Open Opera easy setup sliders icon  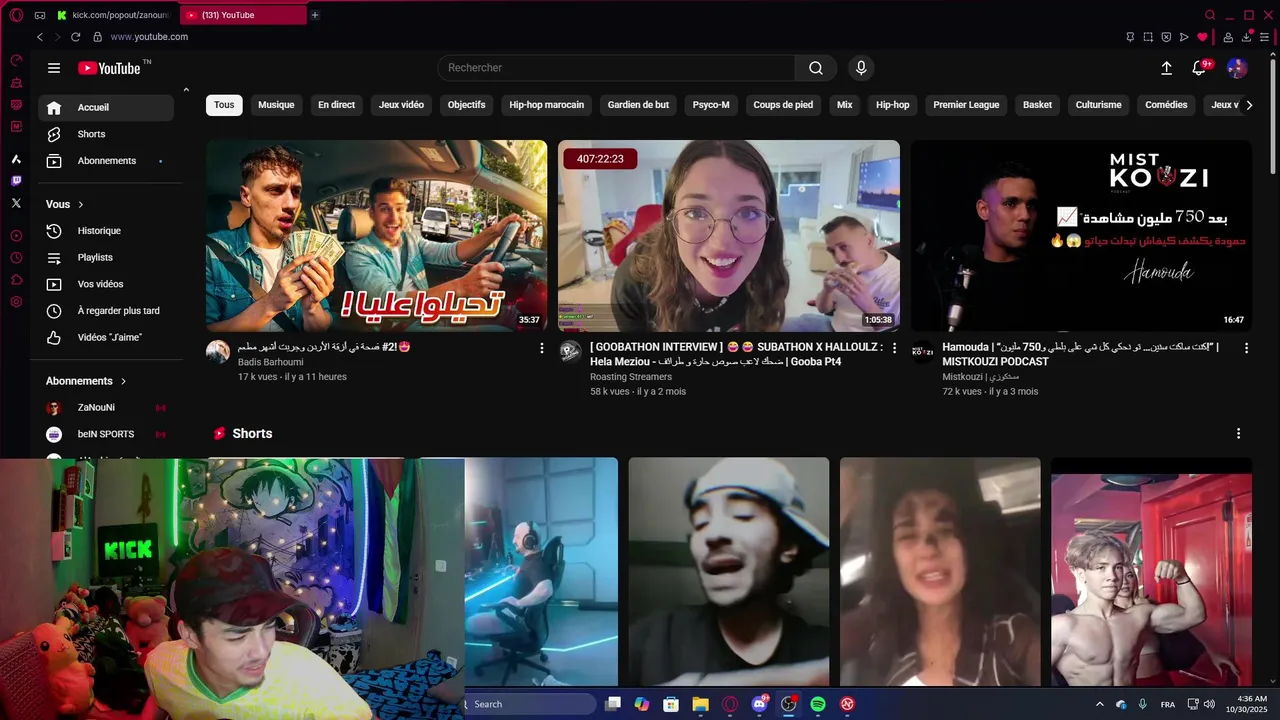coord(1265,37)
